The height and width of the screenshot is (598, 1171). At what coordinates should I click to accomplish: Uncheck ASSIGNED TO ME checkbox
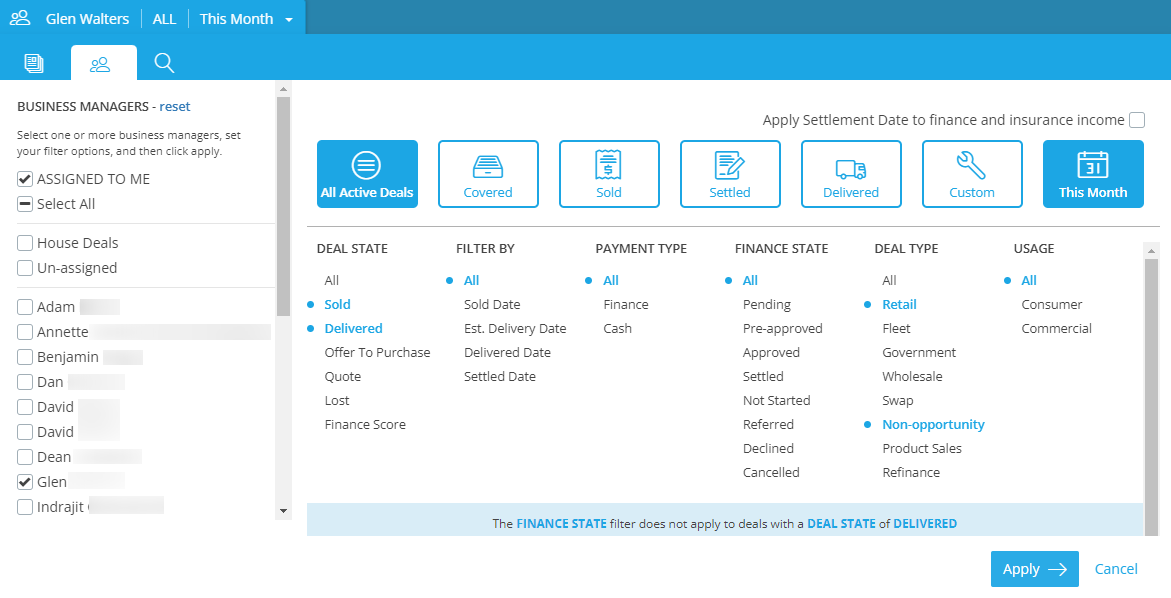coord(25,179)
